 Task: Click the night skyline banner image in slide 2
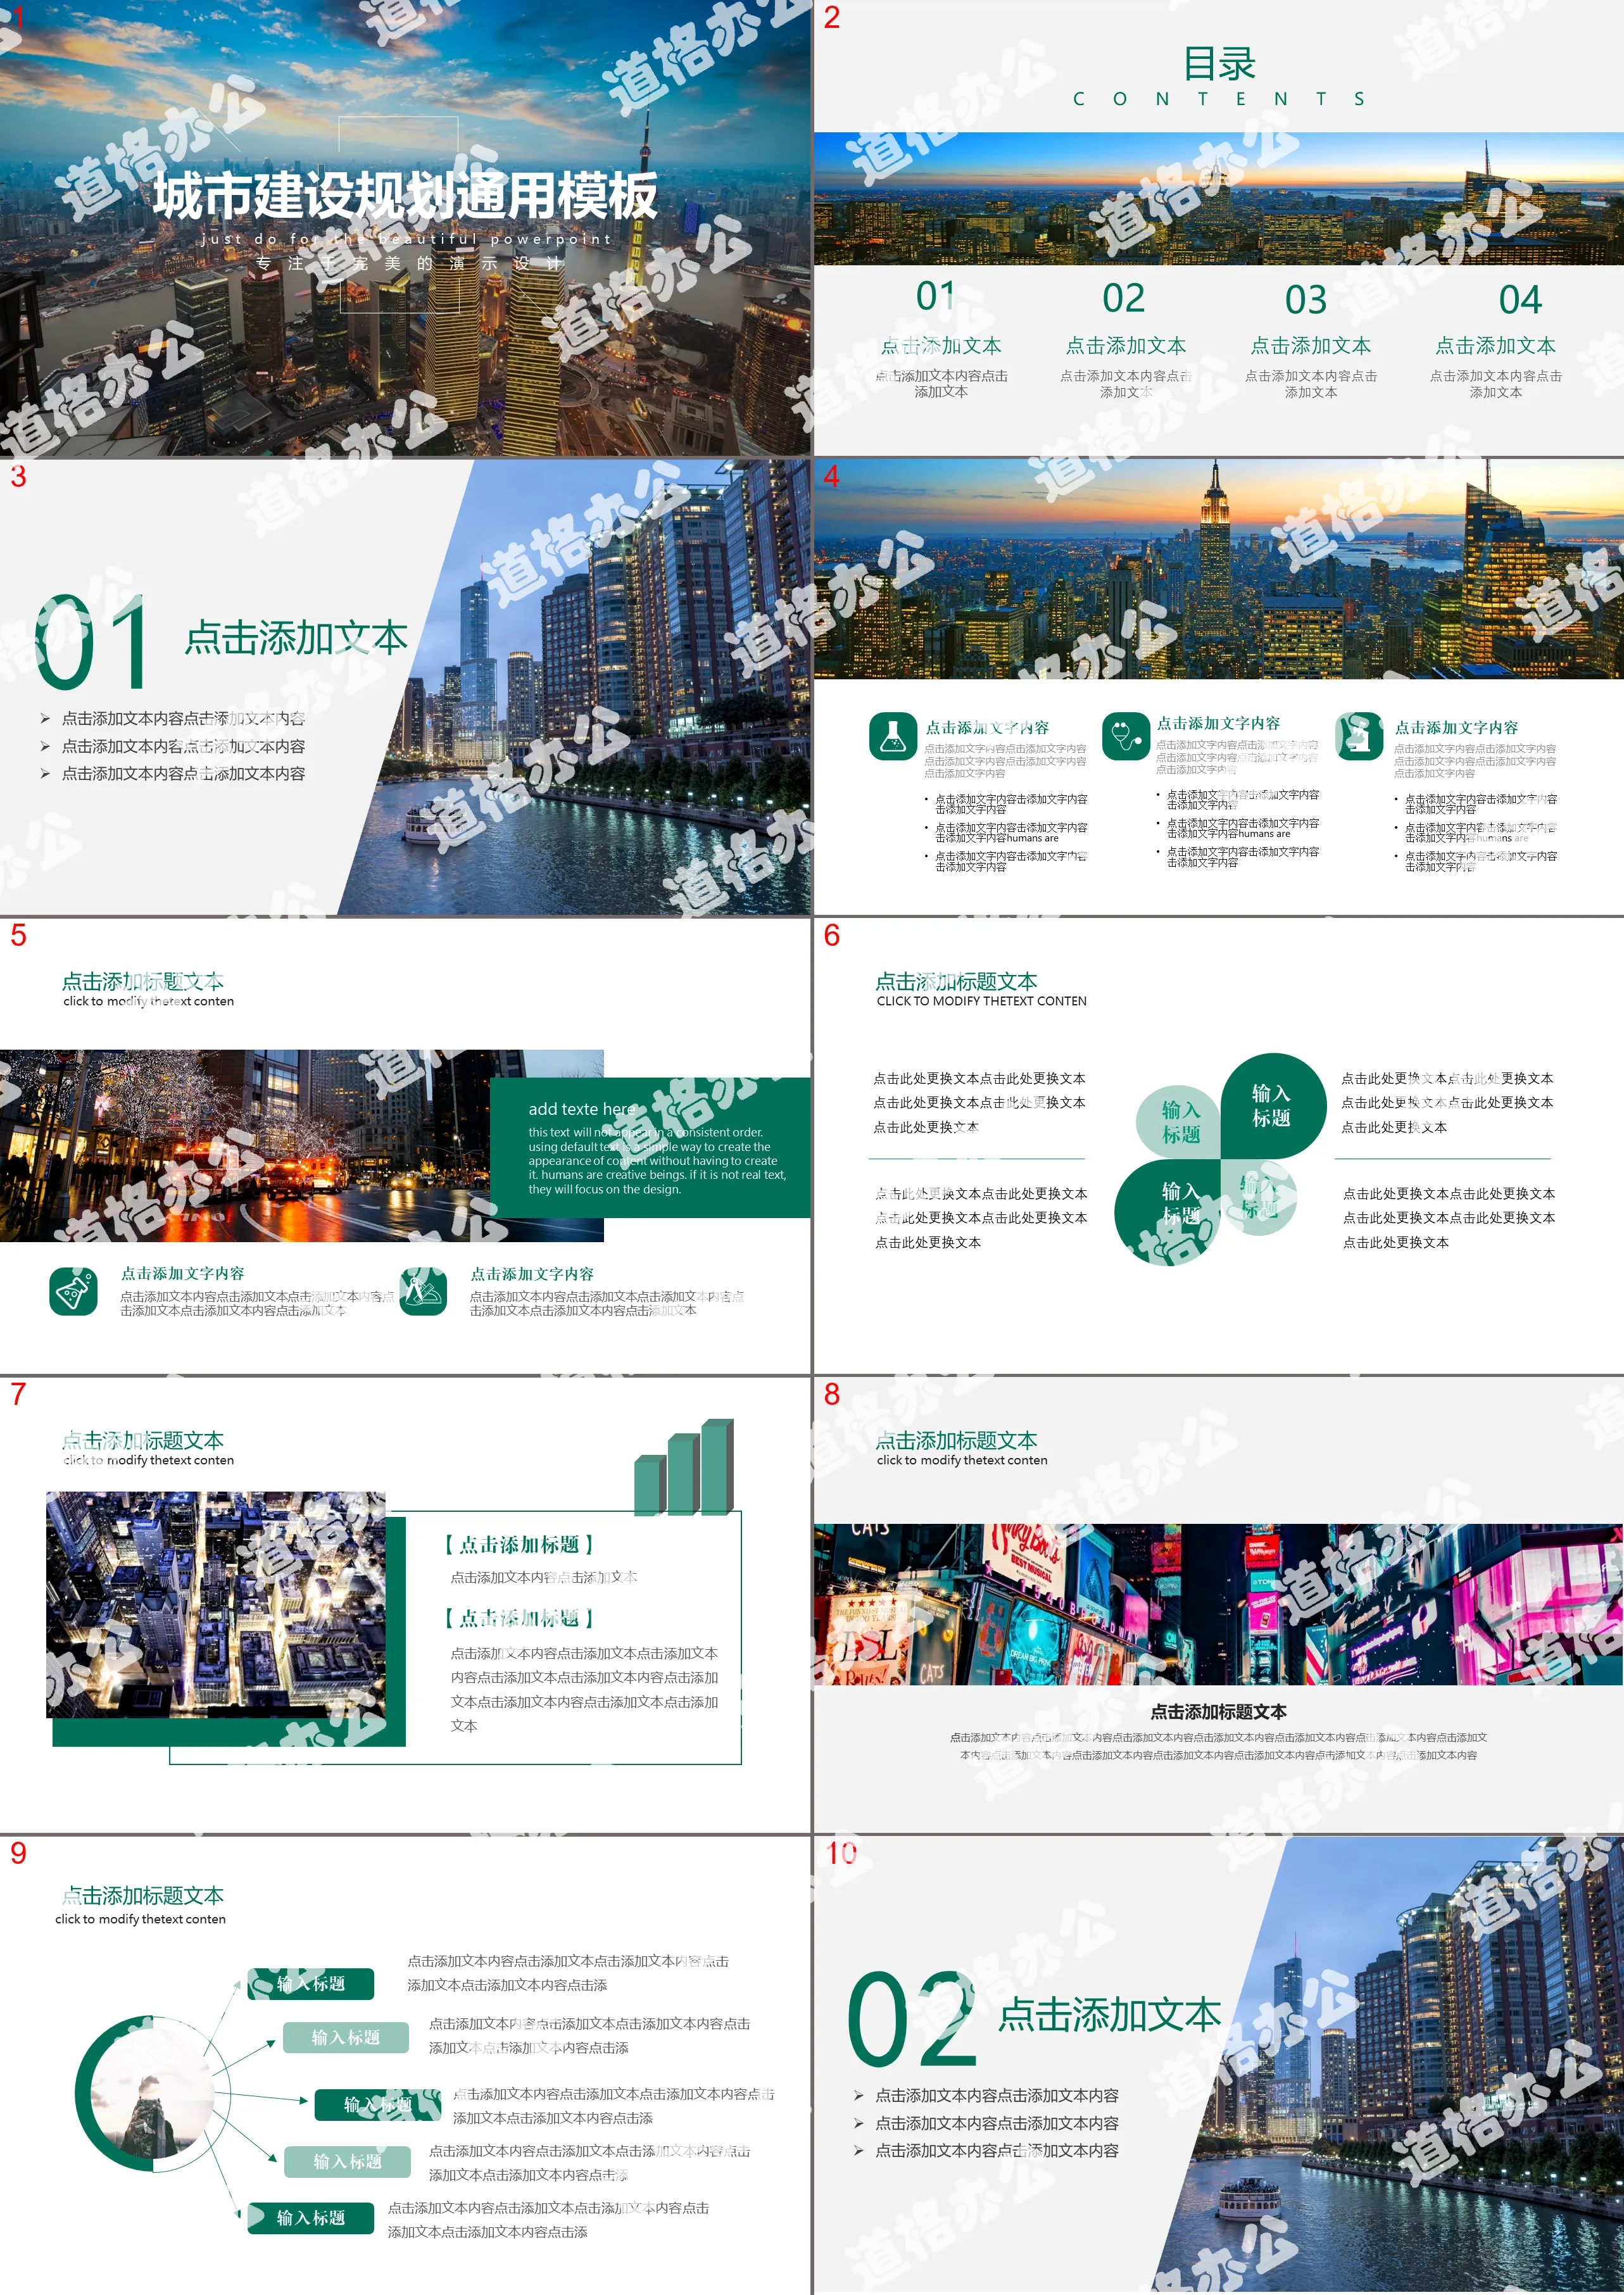1218,199
